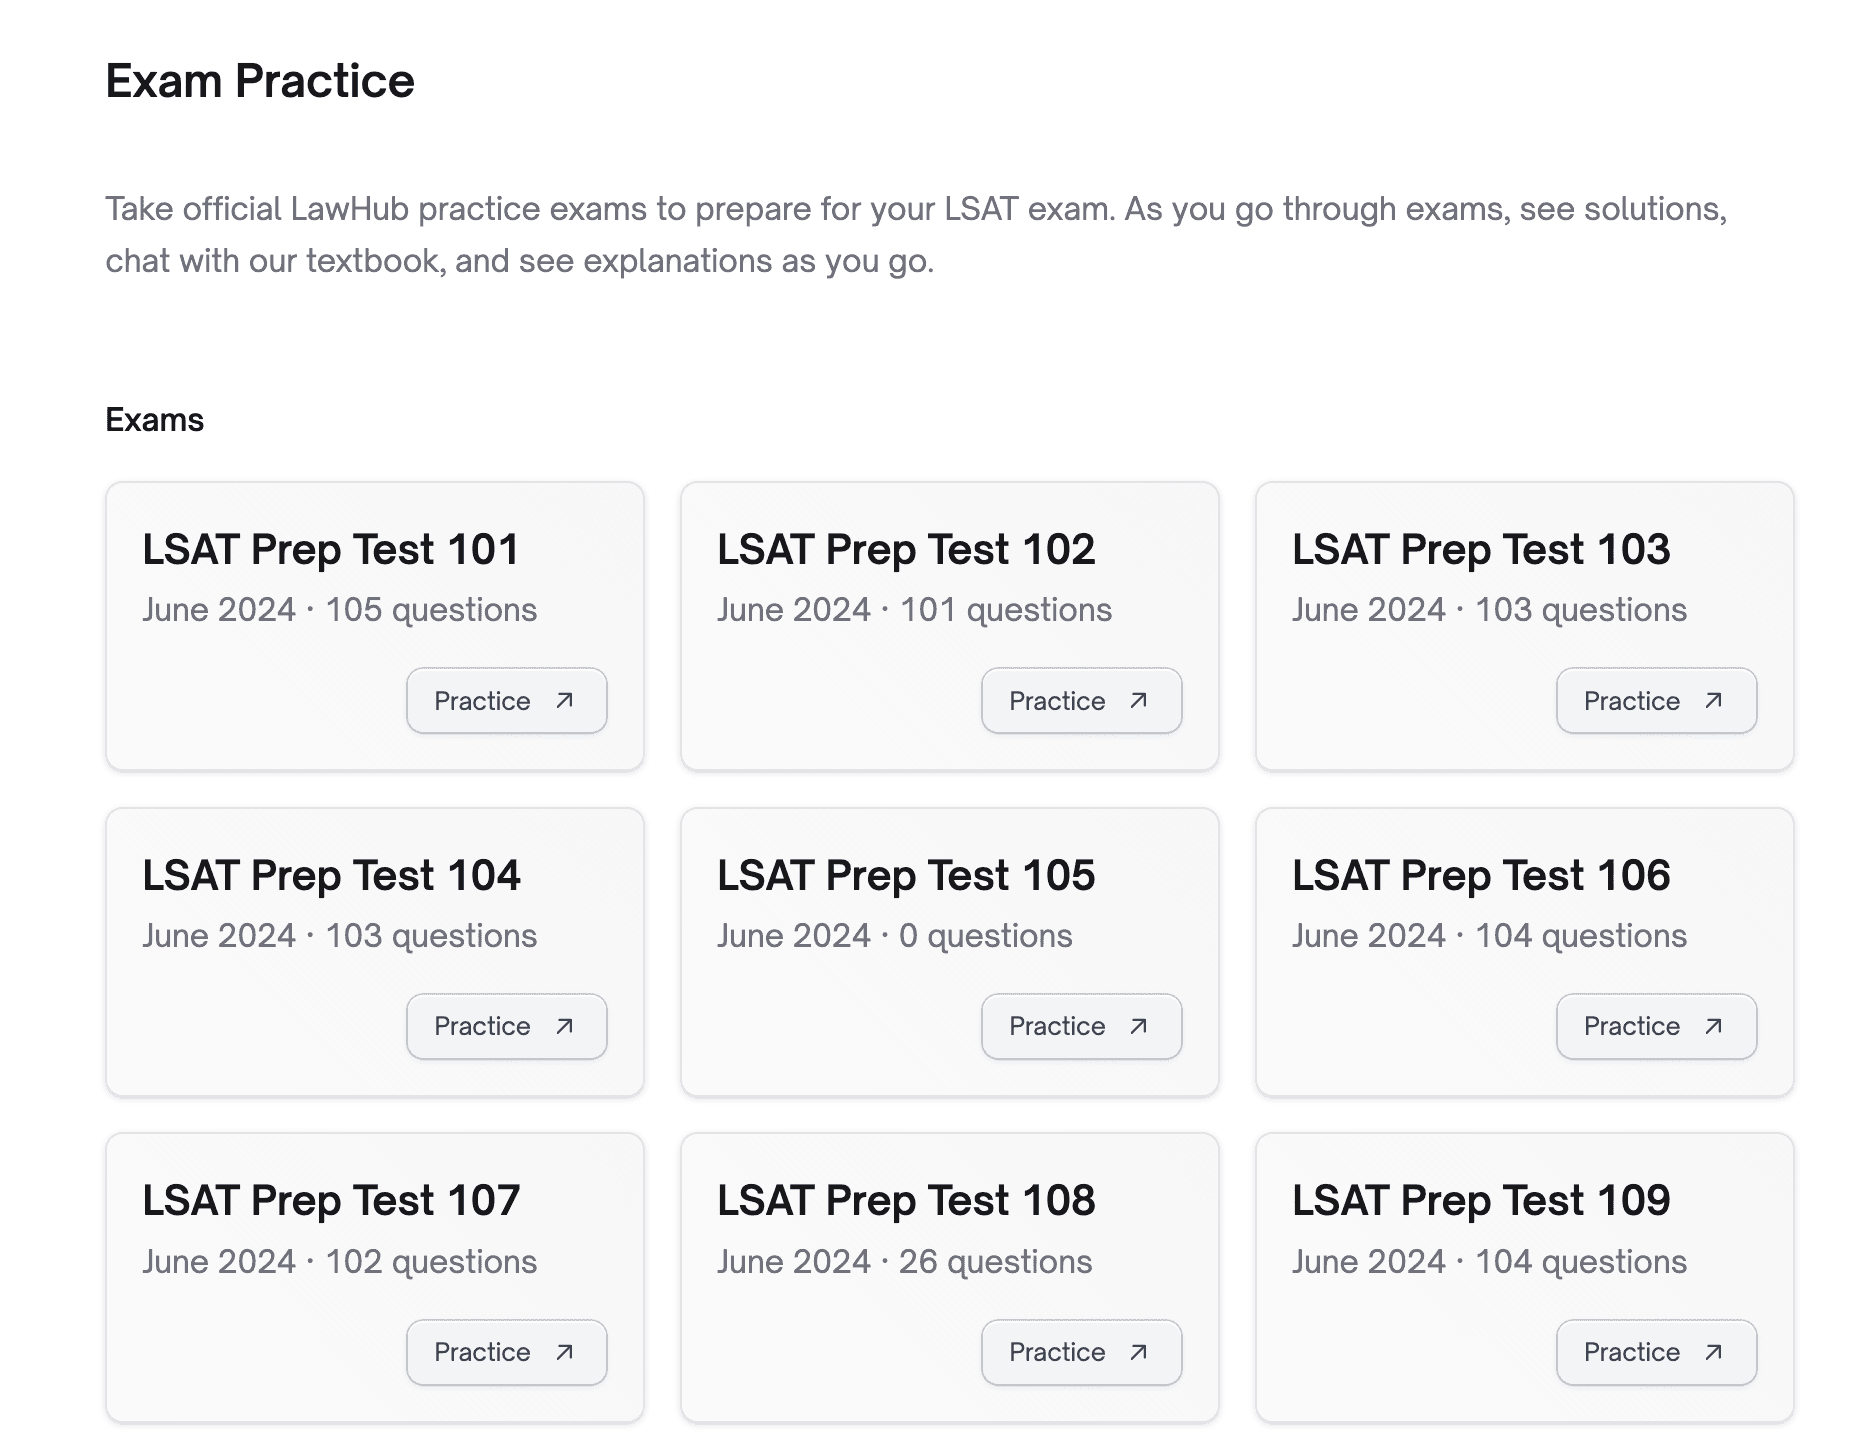Click the arrow icon on Prep Test 106 Practice button
The image size is (1872, 1450).
tap(1713, 1026)
